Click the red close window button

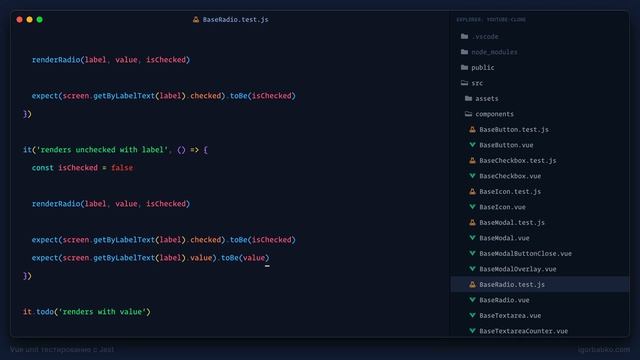click(19, 19)
